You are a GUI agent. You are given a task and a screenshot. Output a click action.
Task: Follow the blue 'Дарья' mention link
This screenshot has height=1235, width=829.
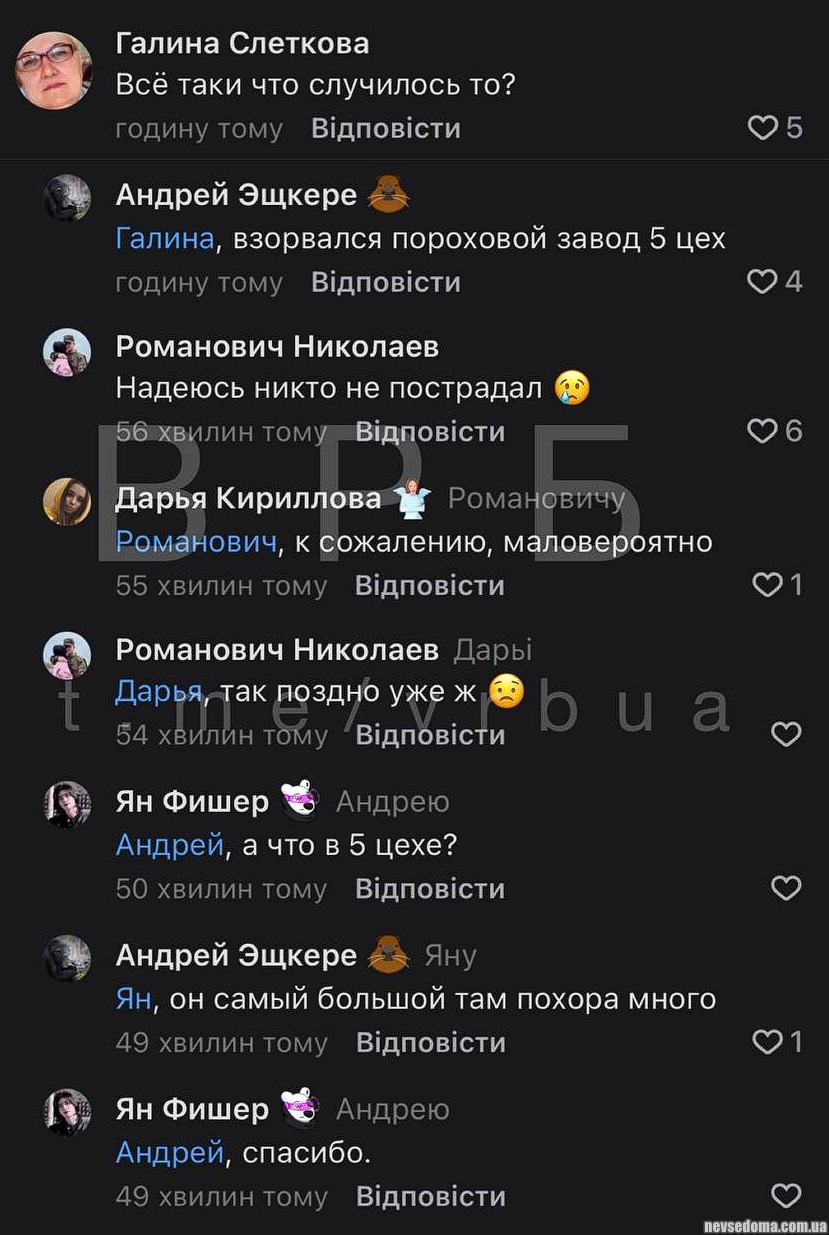tap(159, 692)
